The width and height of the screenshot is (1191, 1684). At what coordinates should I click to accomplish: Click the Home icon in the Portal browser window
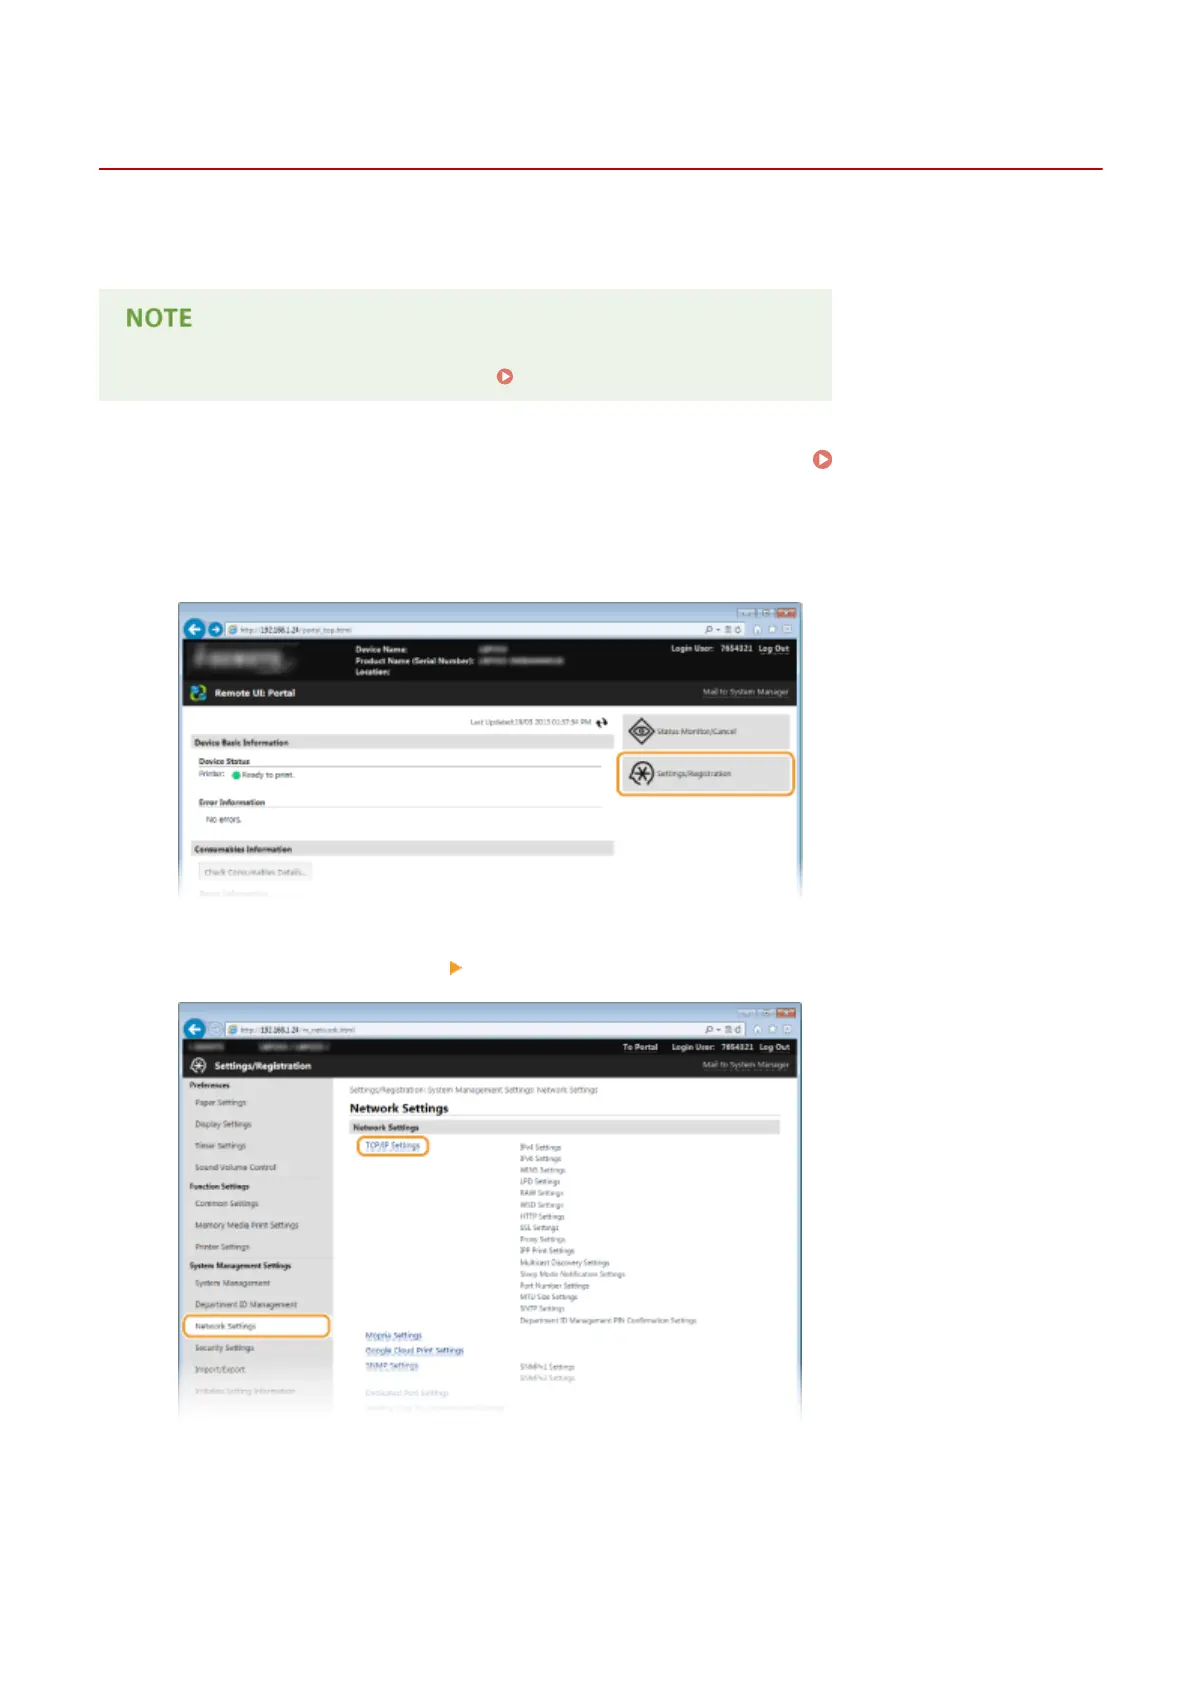point(758,629)
